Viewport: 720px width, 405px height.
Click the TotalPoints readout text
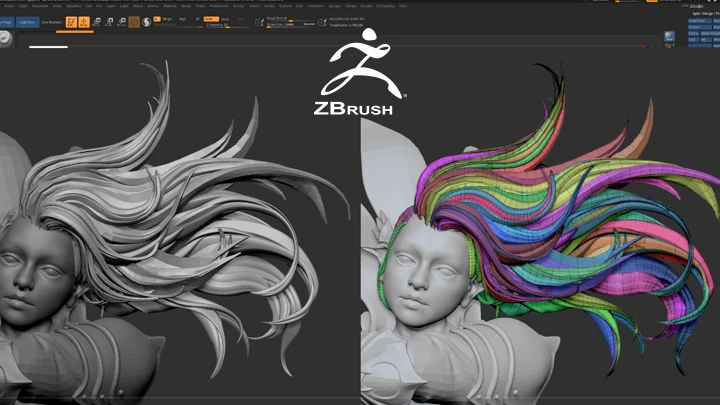coord(346,25)
